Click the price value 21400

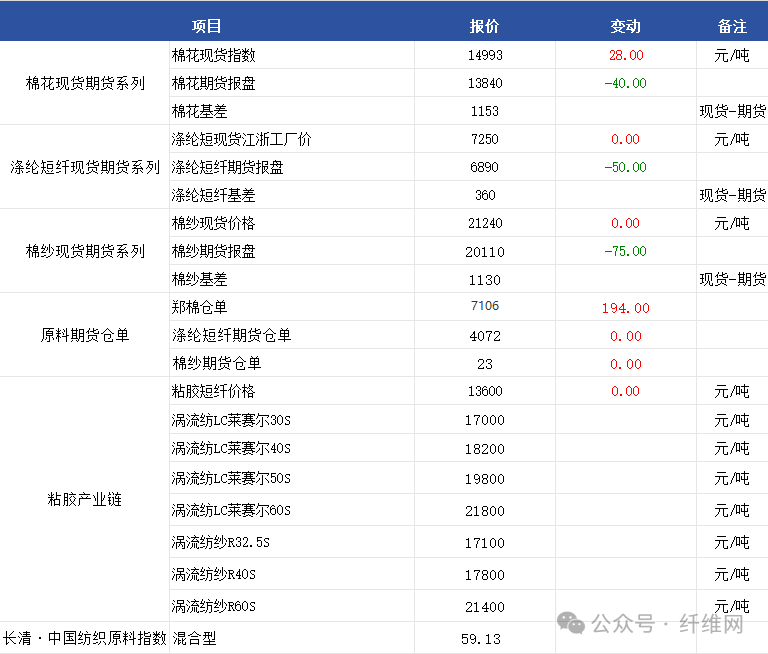click(485, 607)
